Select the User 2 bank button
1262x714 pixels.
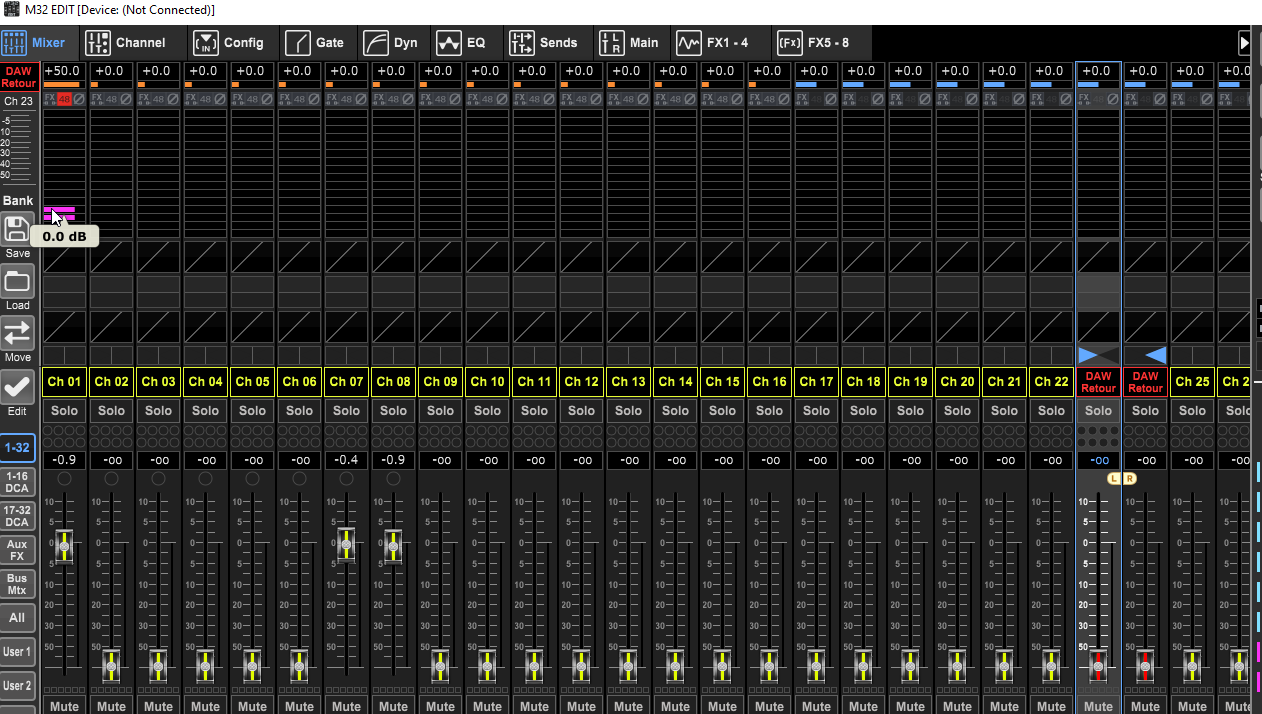[17, 686]
